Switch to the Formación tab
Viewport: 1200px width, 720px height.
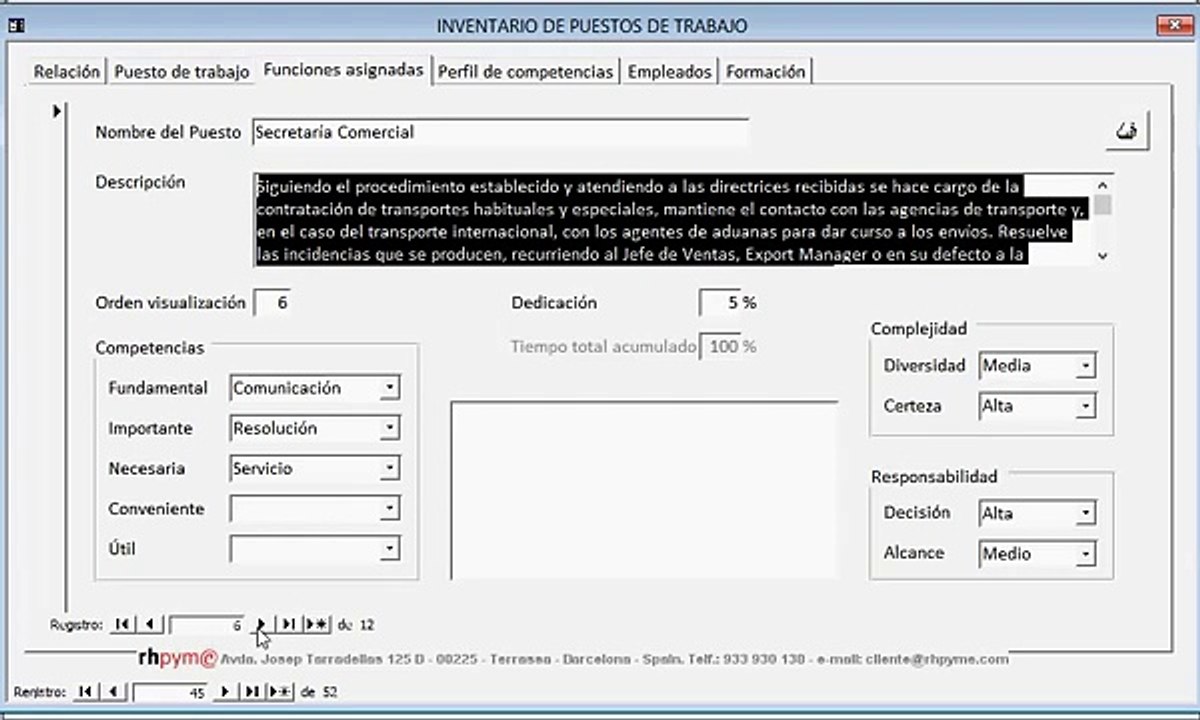coord(766,72)
